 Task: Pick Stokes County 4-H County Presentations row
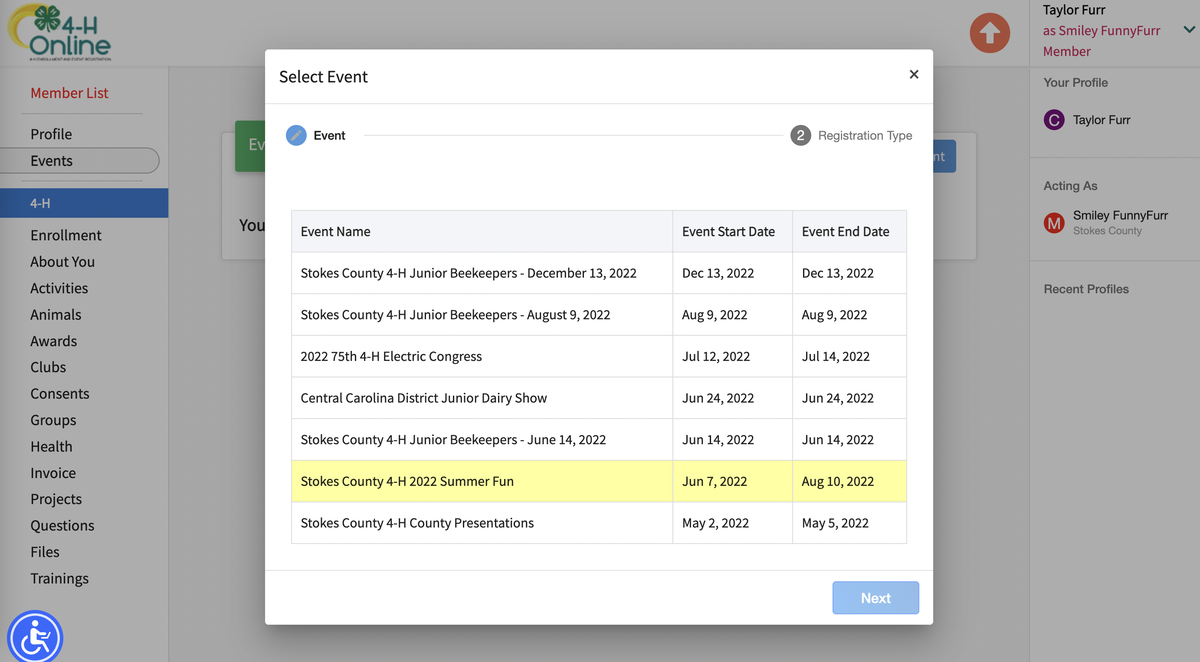(x=417, y=523)
